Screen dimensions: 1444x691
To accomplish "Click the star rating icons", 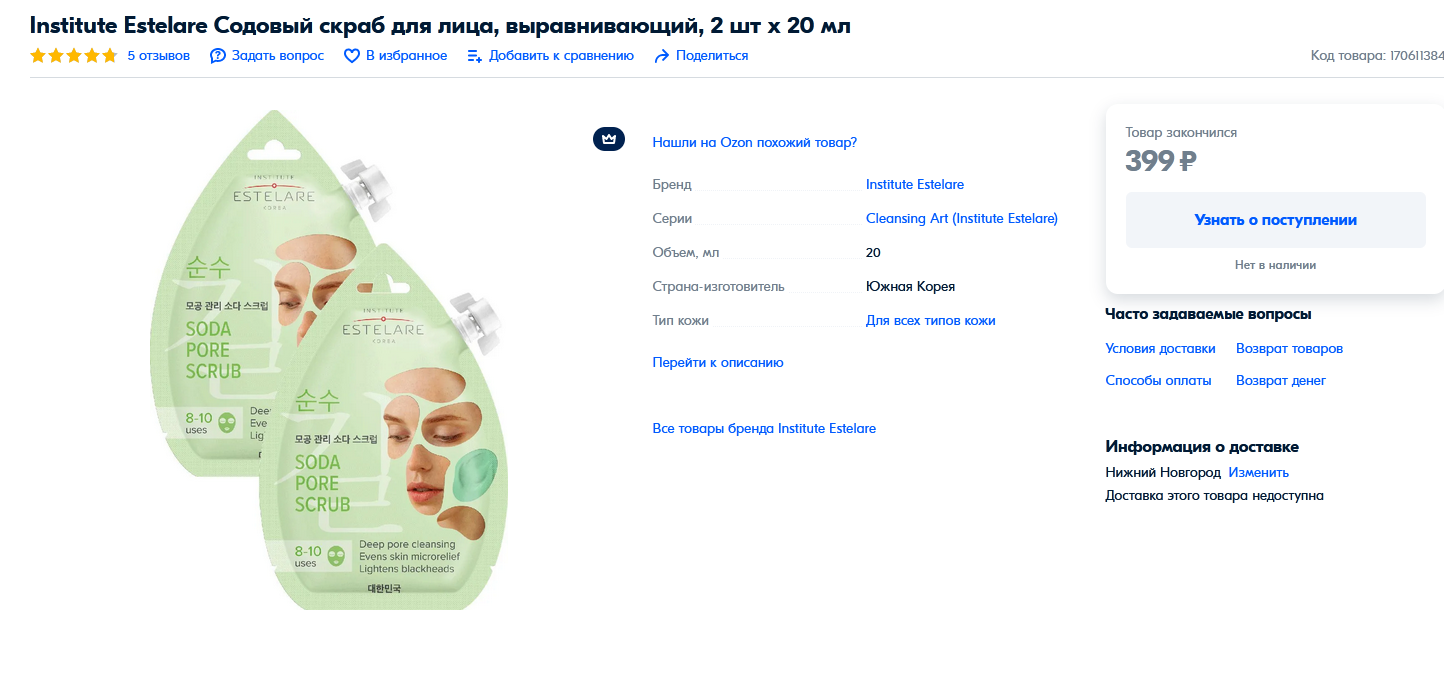I will (74, 56).
